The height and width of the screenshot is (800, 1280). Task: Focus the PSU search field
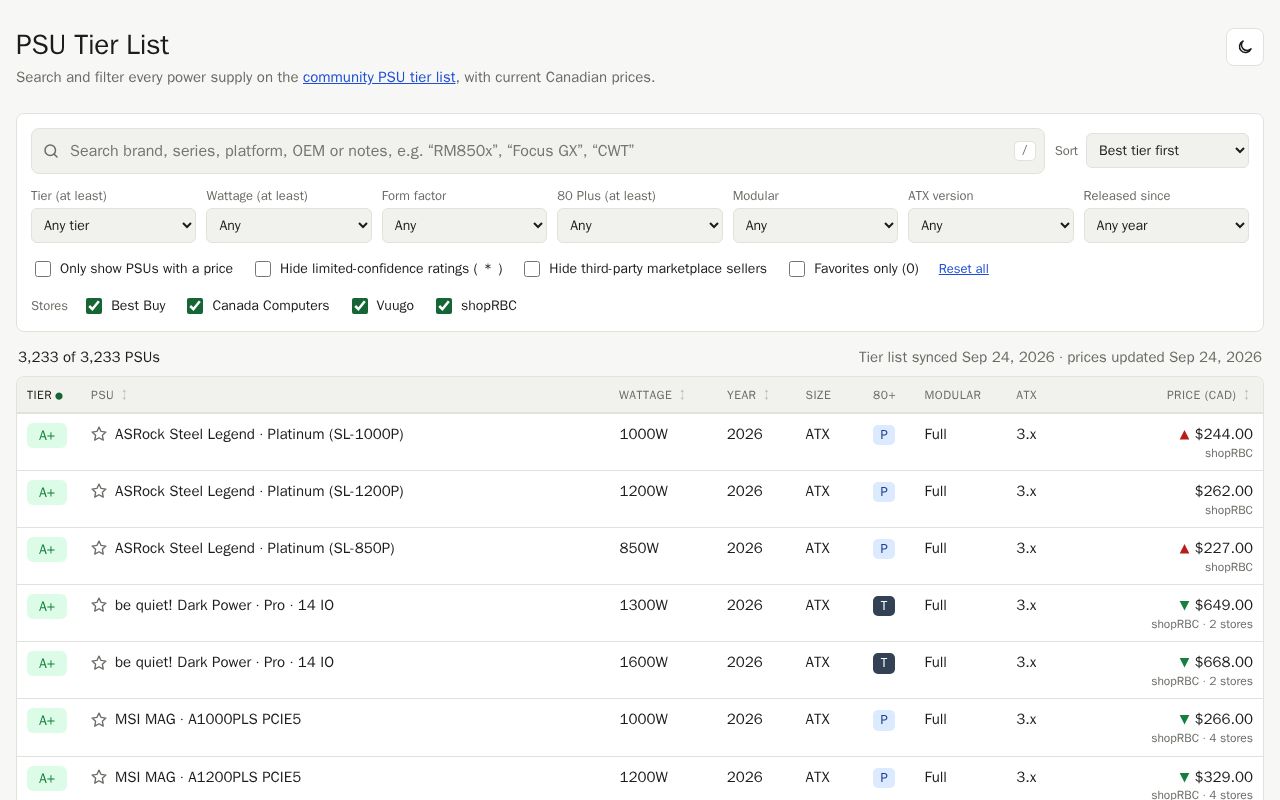pyautogui.click(x=538, y=151)
